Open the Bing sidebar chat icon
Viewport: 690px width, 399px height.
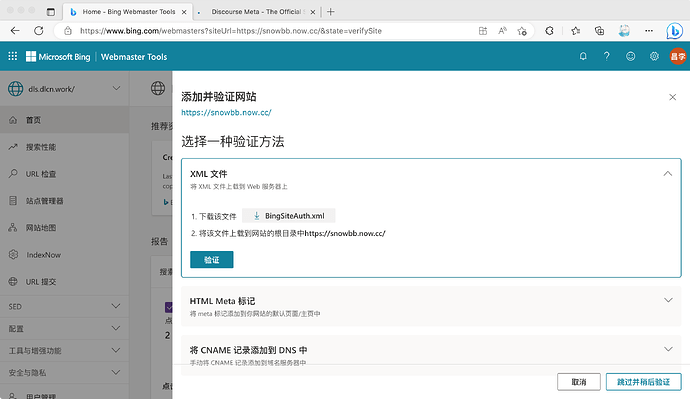point(674,31)
